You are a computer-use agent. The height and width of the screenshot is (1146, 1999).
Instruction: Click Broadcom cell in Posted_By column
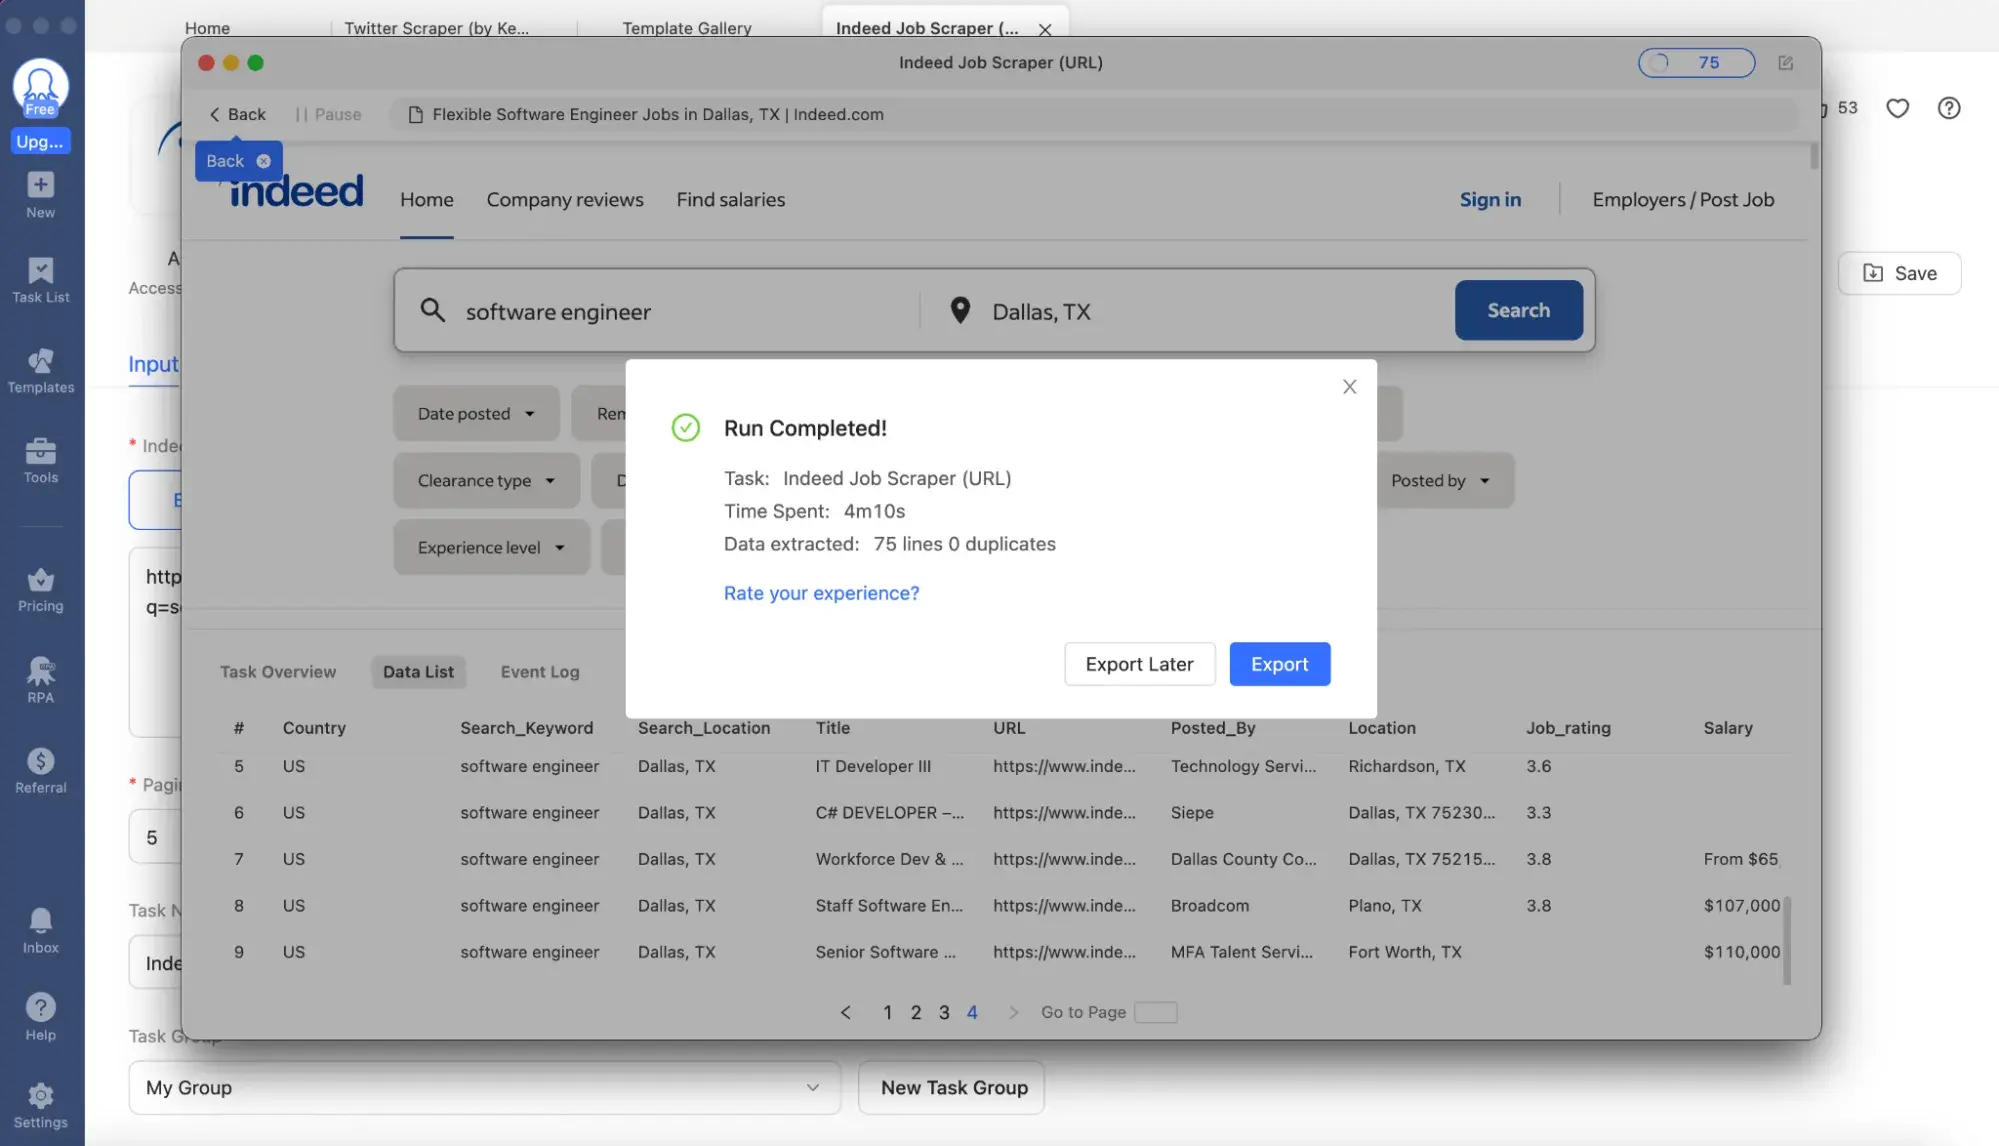pos(1209,905)
